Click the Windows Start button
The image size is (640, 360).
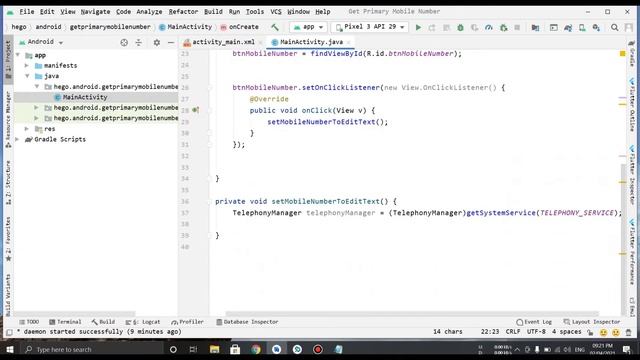[x=10, y=349]
